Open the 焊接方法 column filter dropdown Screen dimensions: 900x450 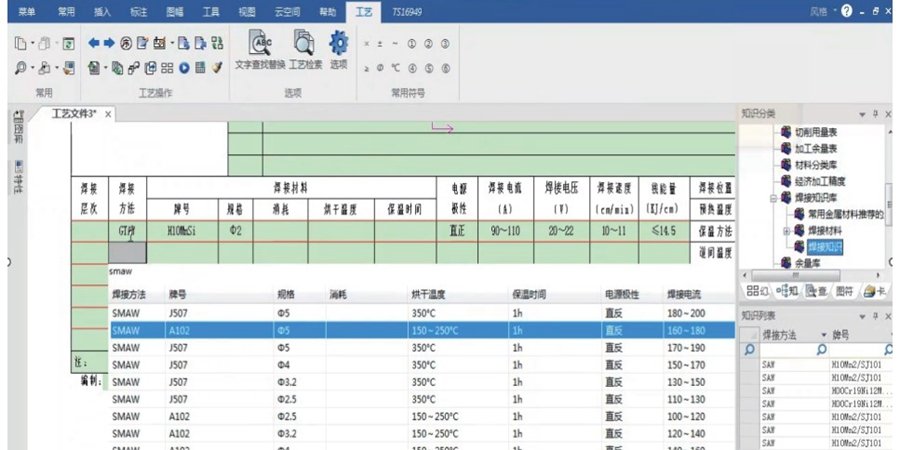pos(824,335)
